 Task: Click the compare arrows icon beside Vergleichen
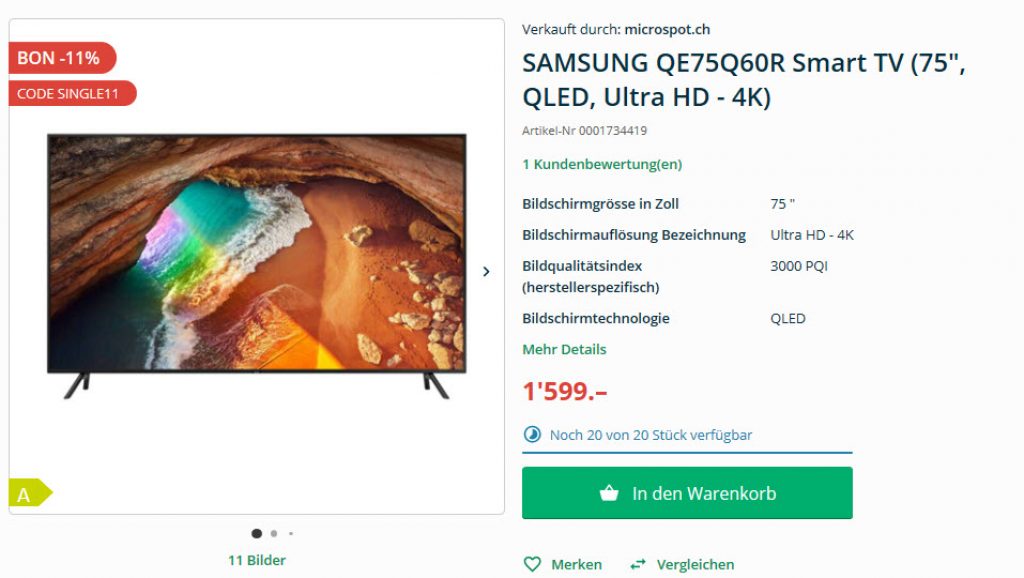(638, 564)
